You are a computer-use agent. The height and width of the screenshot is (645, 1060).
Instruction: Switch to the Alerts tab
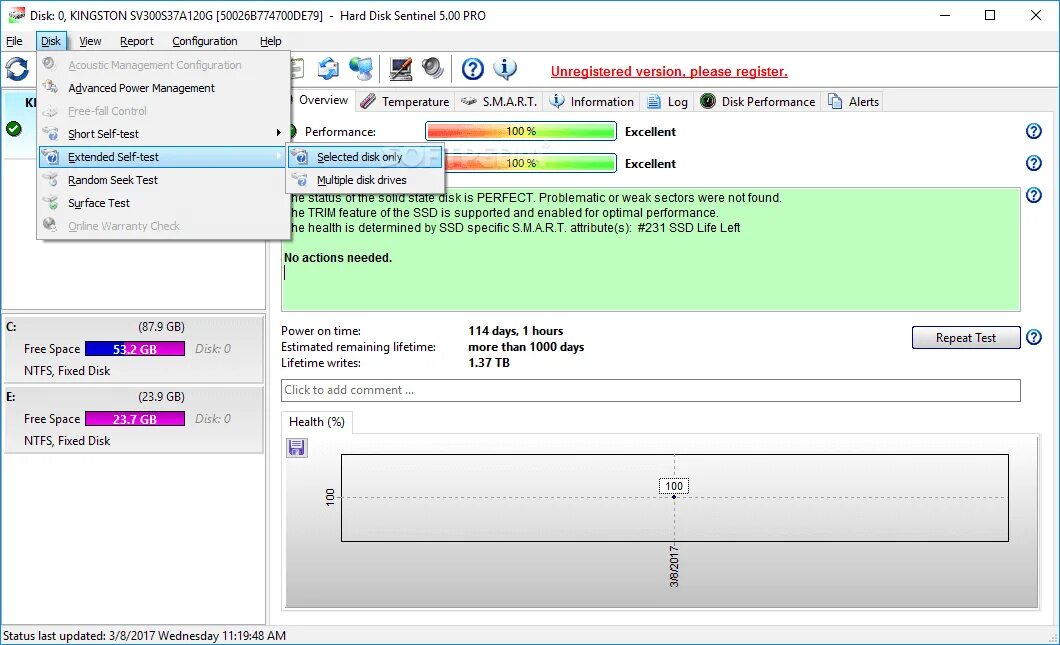854,101
